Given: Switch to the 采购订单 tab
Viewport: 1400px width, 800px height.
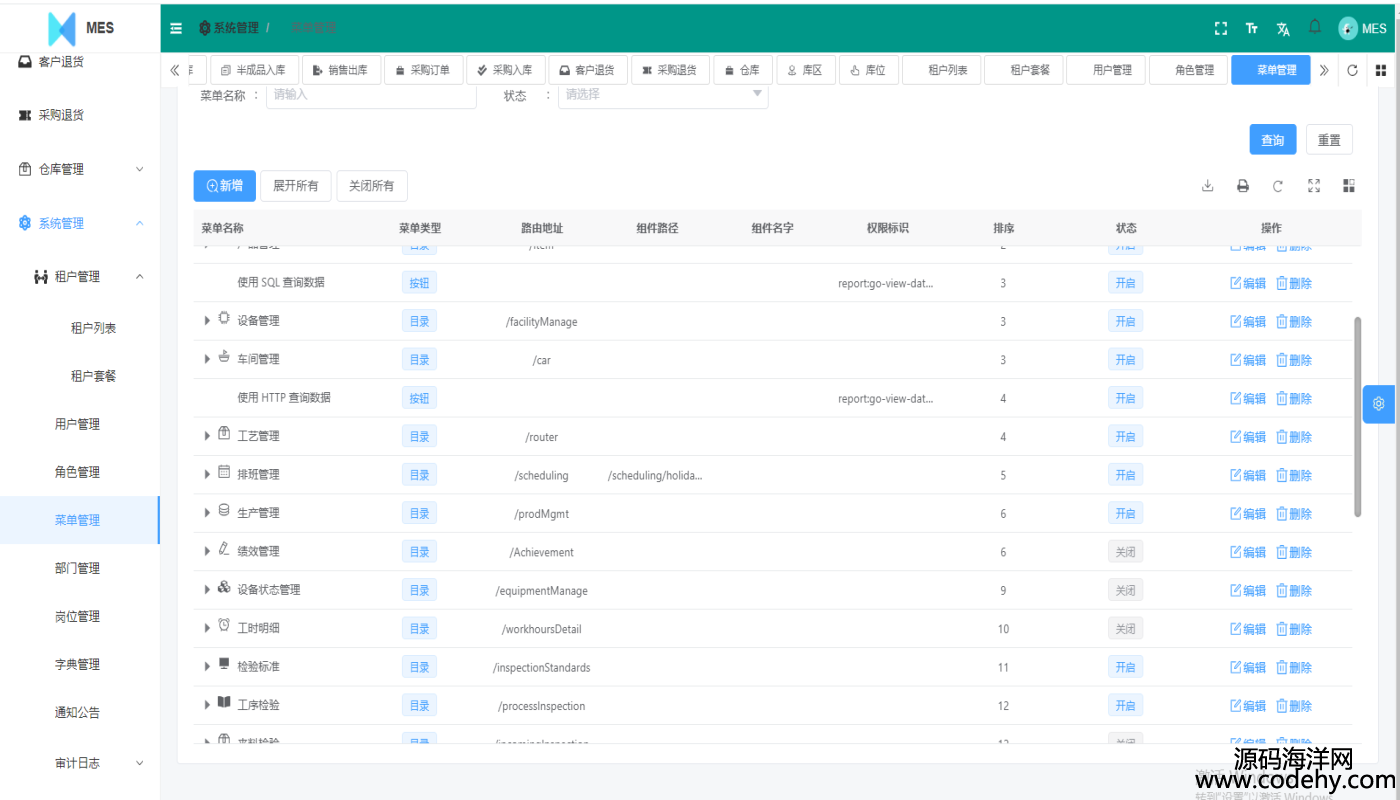Looking at the screenshot, I should (424, 70).
